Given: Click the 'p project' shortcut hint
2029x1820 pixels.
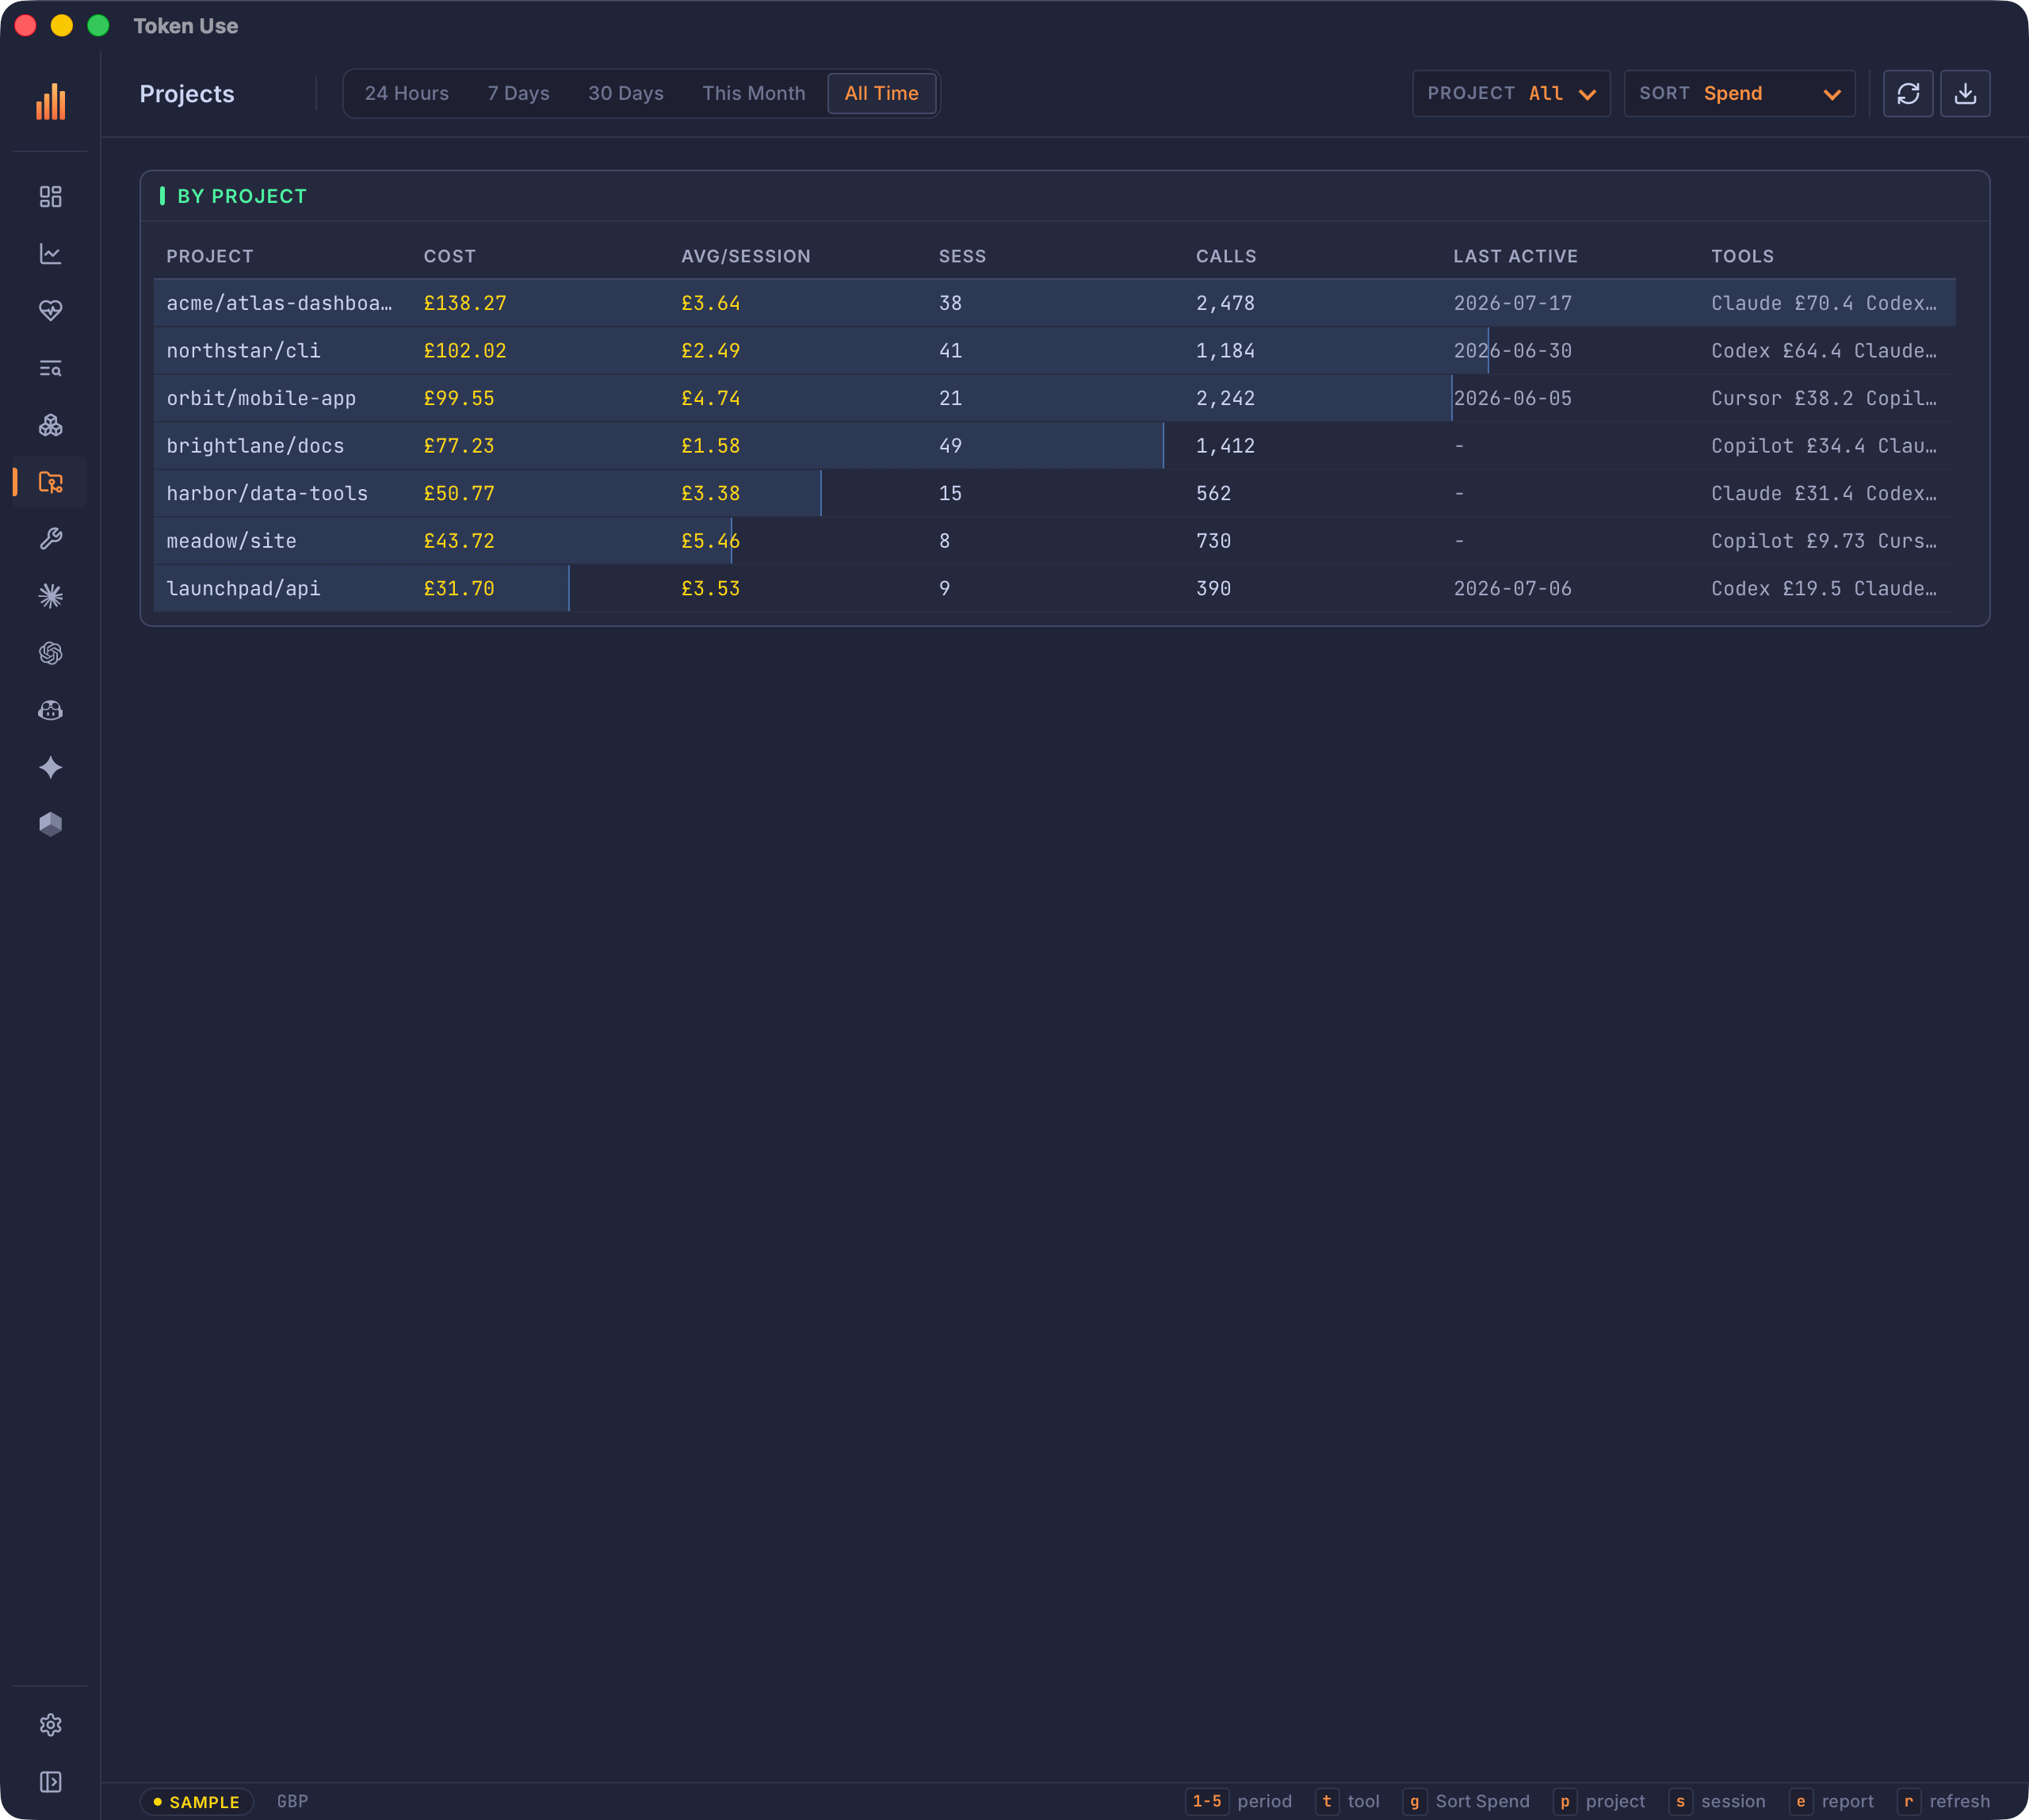Looking at the screenshot, I should point(1599,1801).
